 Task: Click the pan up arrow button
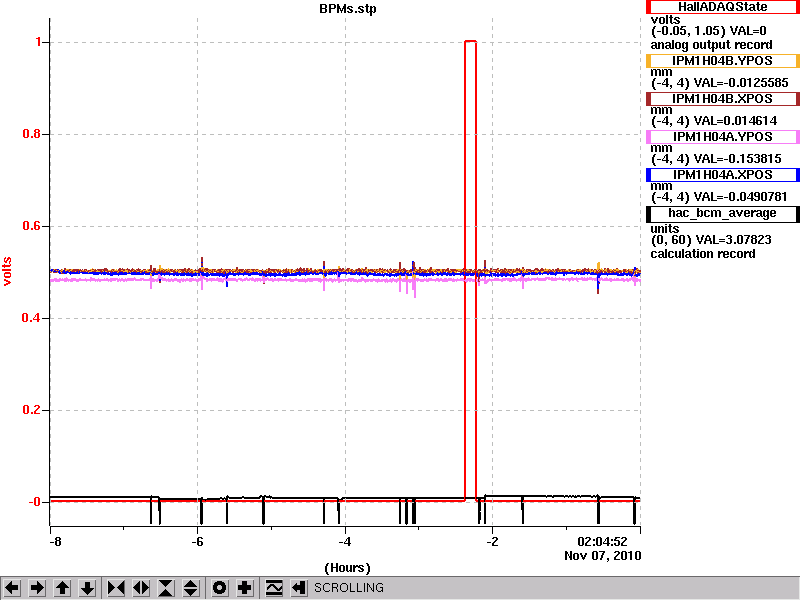pyautogui.click(x=62, y=588)
